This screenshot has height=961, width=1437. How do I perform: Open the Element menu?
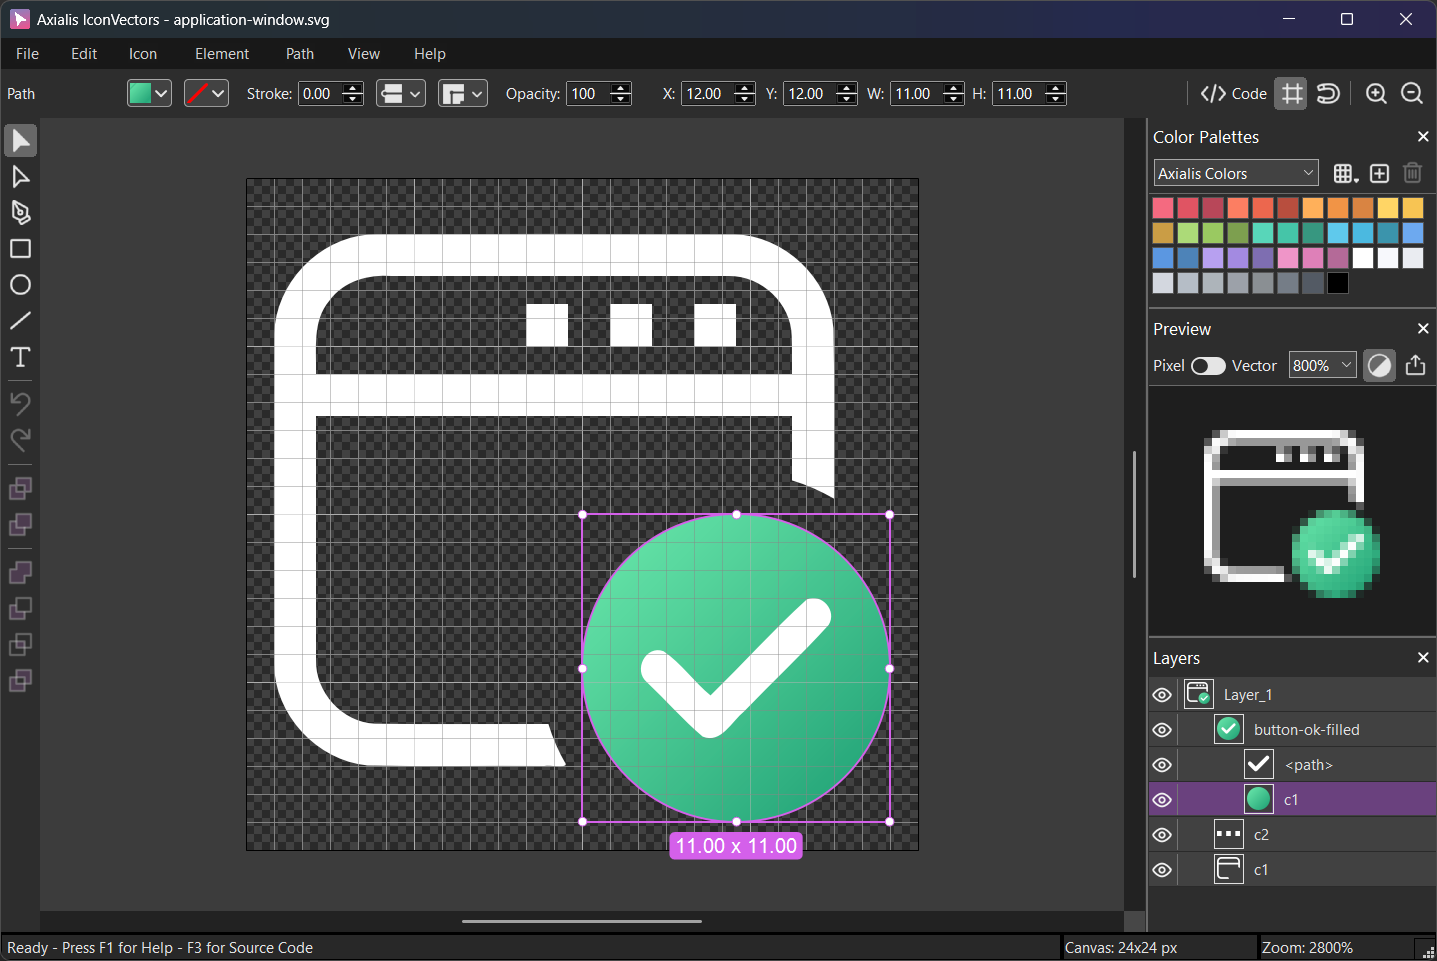point(221,53)
